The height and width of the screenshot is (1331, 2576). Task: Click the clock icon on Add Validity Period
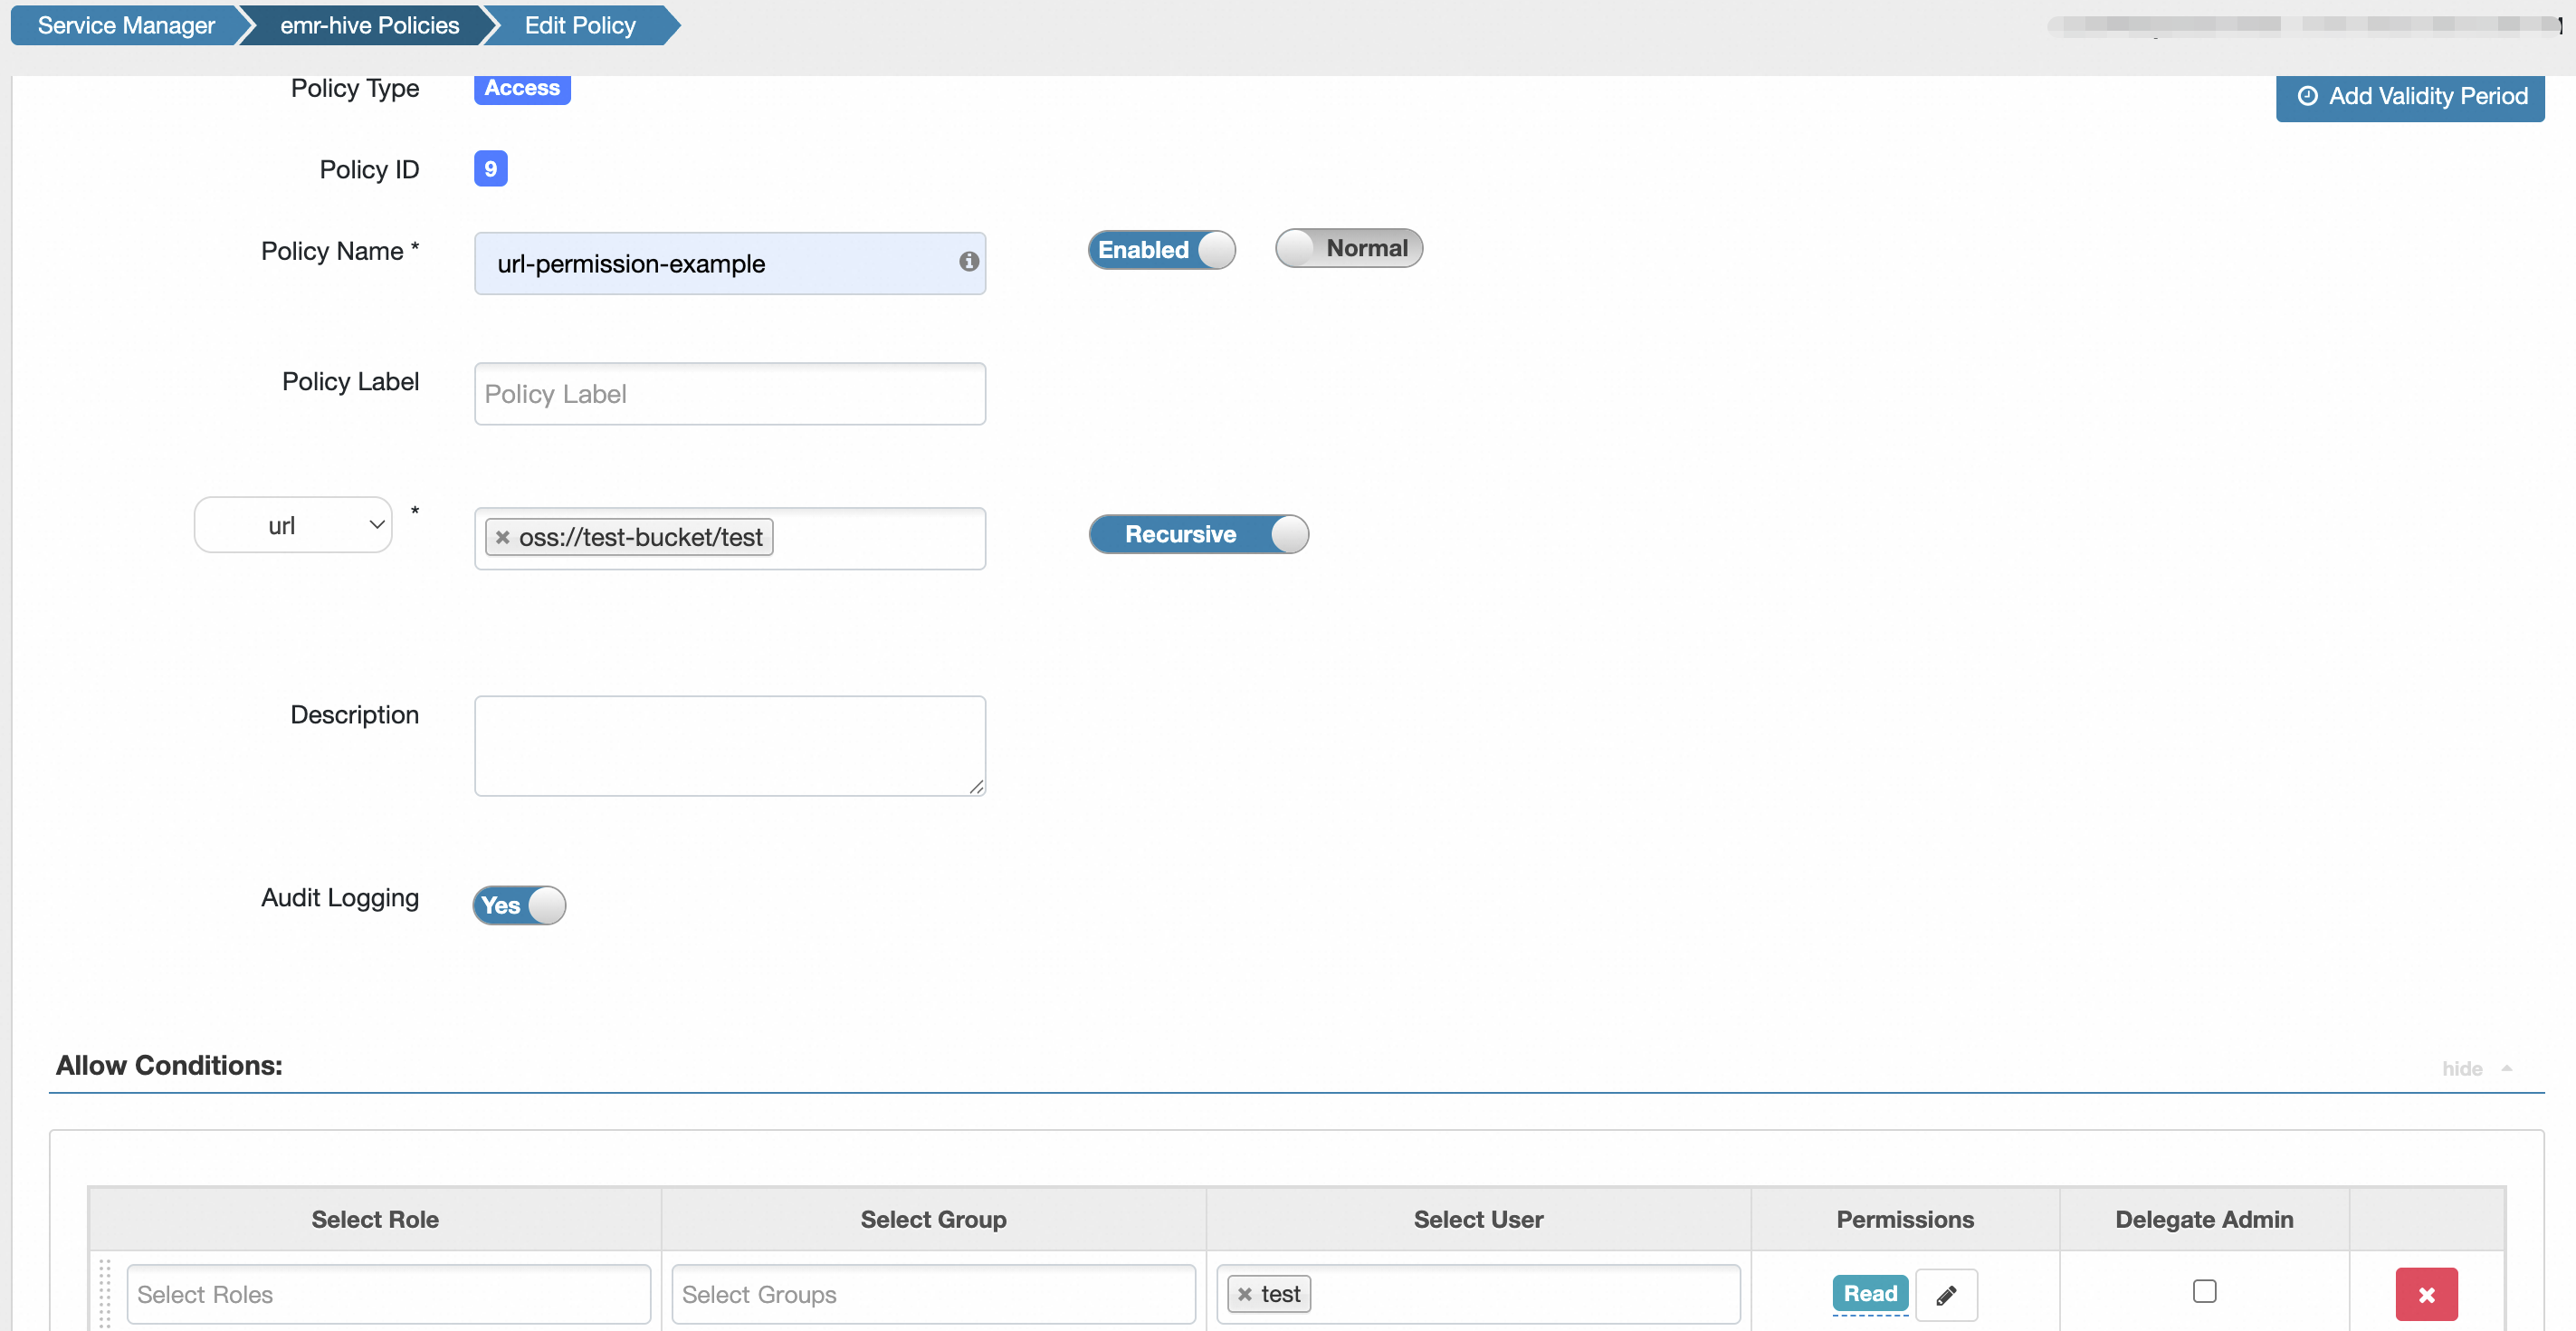[2307, 96]
